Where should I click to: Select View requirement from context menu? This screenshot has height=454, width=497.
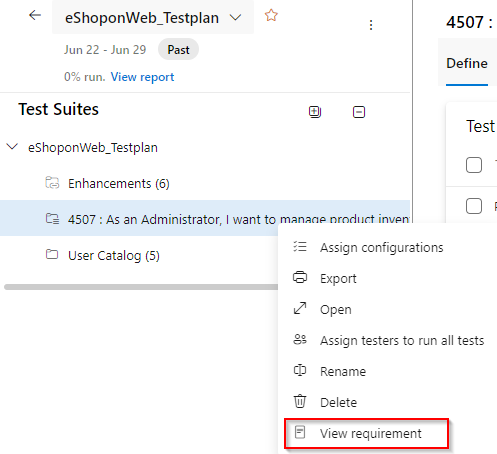coord(366,433)
